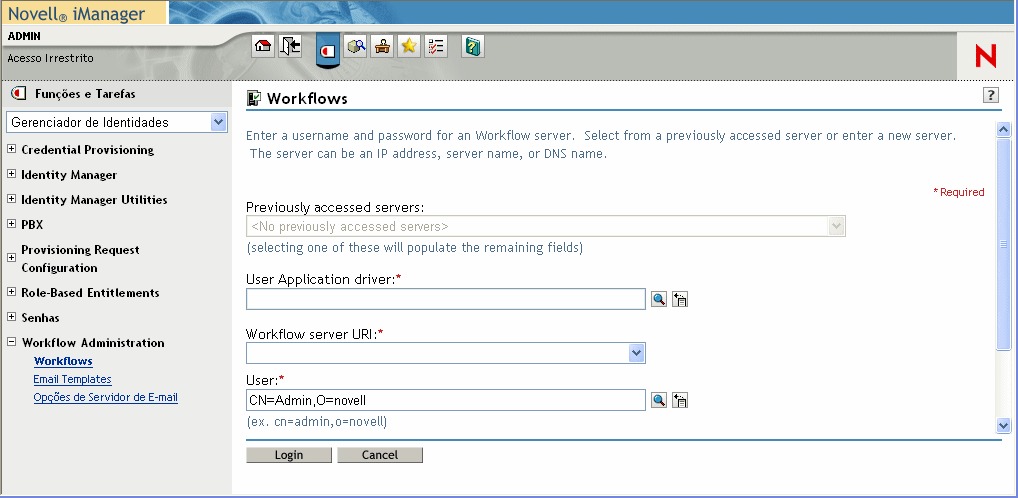Open the Workflows task link
Image resolution: width=1018 pixels, height=498 pixels.
pyautogui.click(x=63, y=361)
